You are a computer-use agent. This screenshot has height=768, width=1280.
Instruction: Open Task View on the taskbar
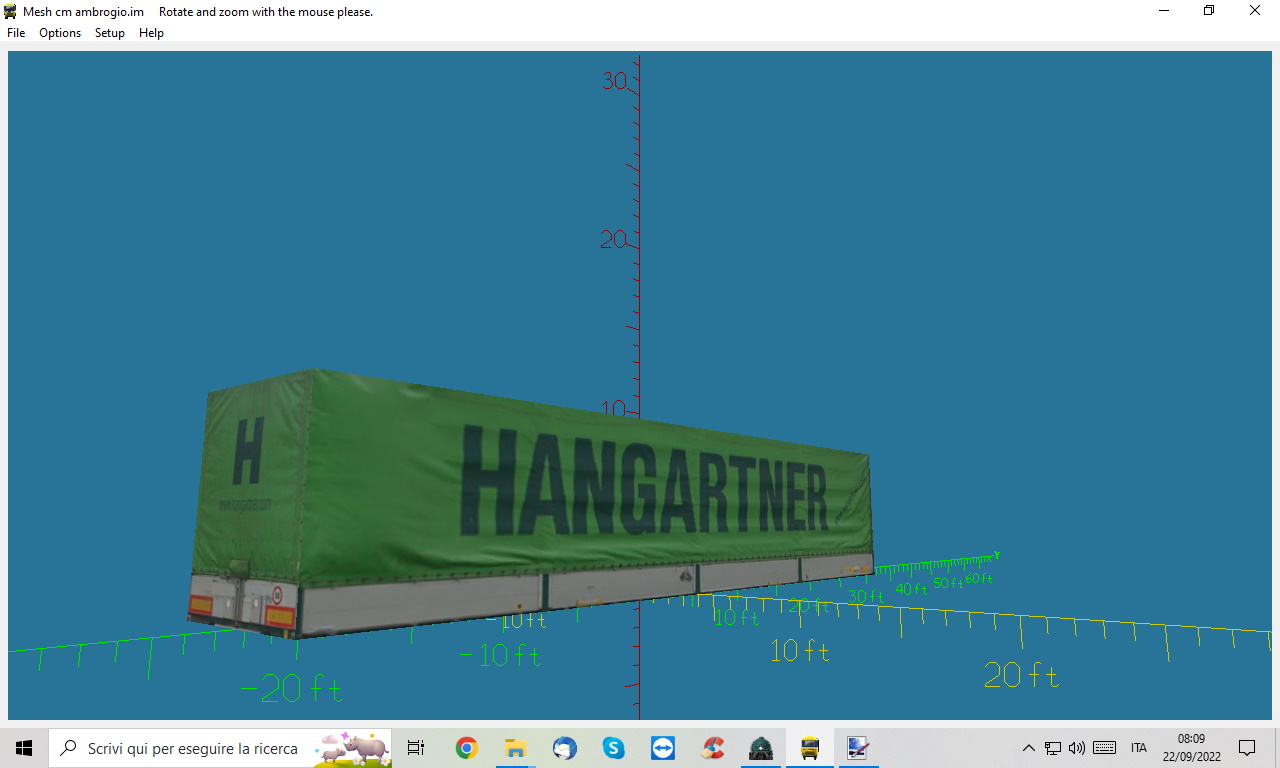click(x=416, y=748)
